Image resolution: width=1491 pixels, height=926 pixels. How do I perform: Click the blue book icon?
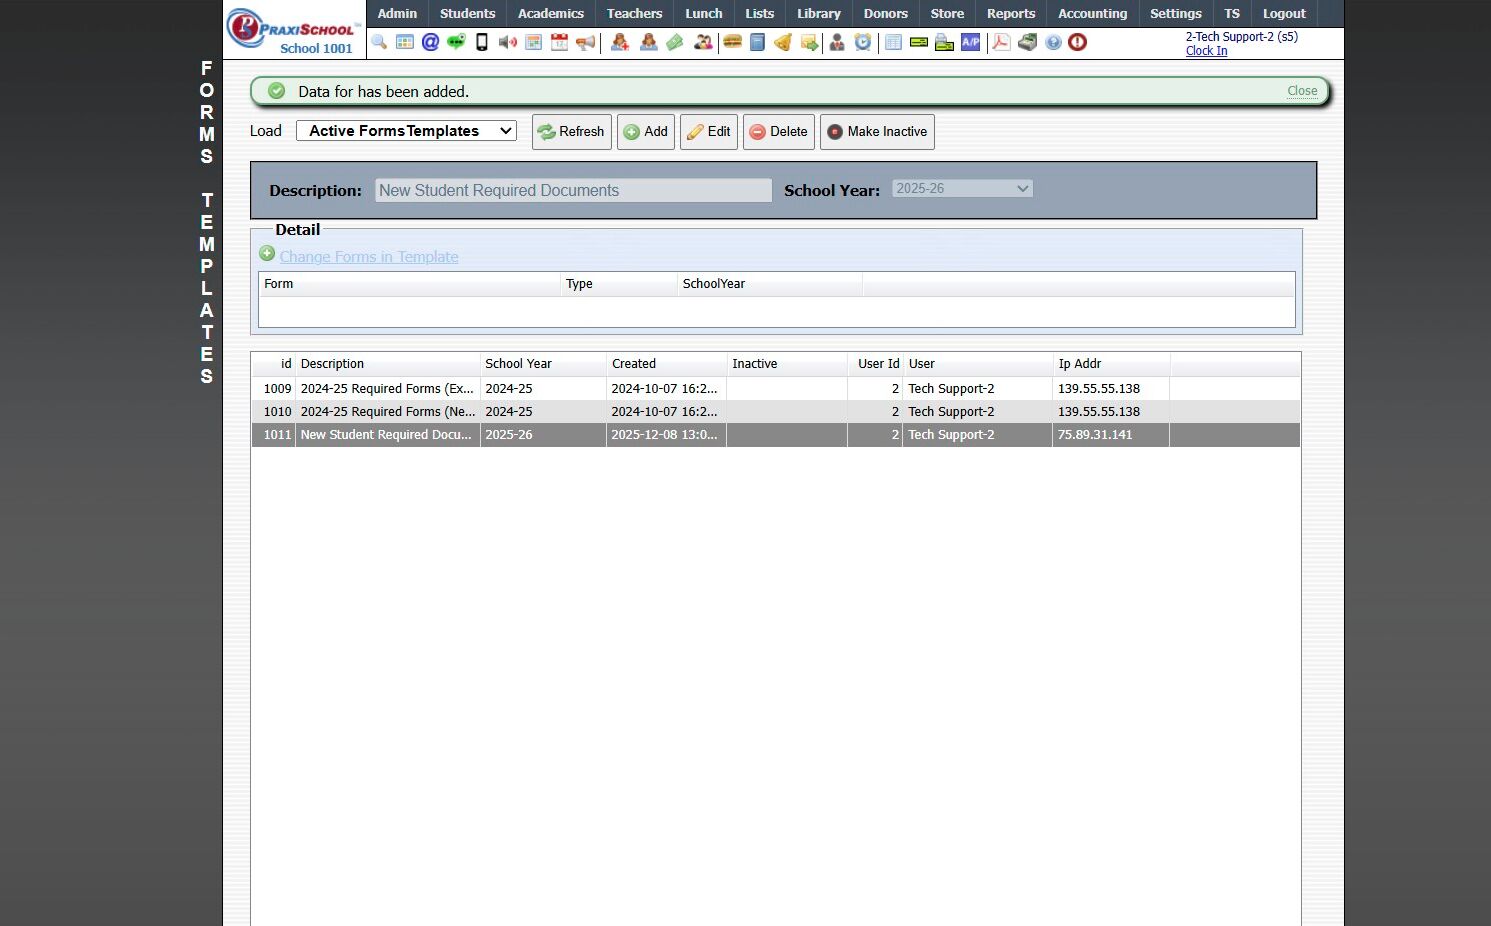click(x=757, y=42)
